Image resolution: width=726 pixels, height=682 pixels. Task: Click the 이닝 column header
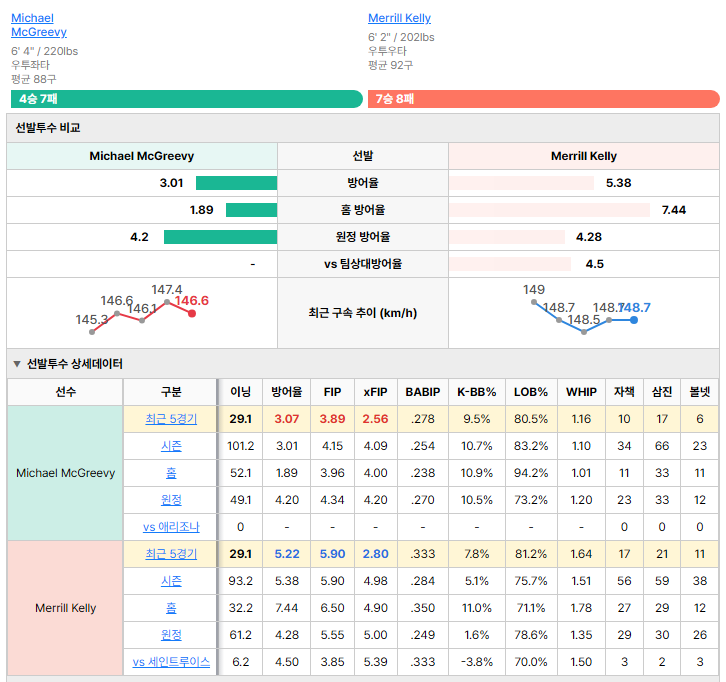click(240, 392)
